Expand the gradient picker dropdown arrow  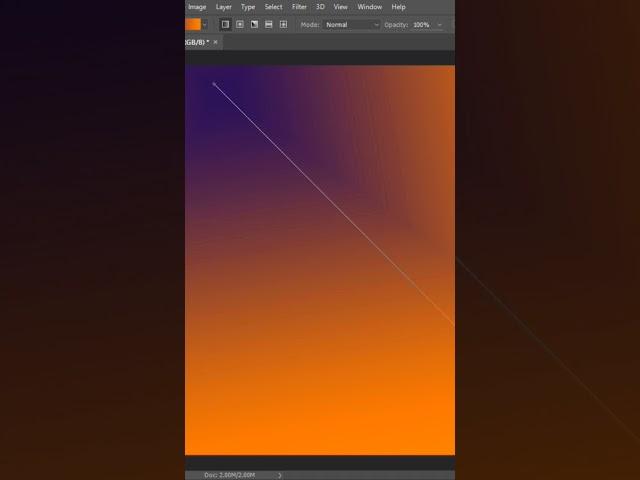click(205, 24)
